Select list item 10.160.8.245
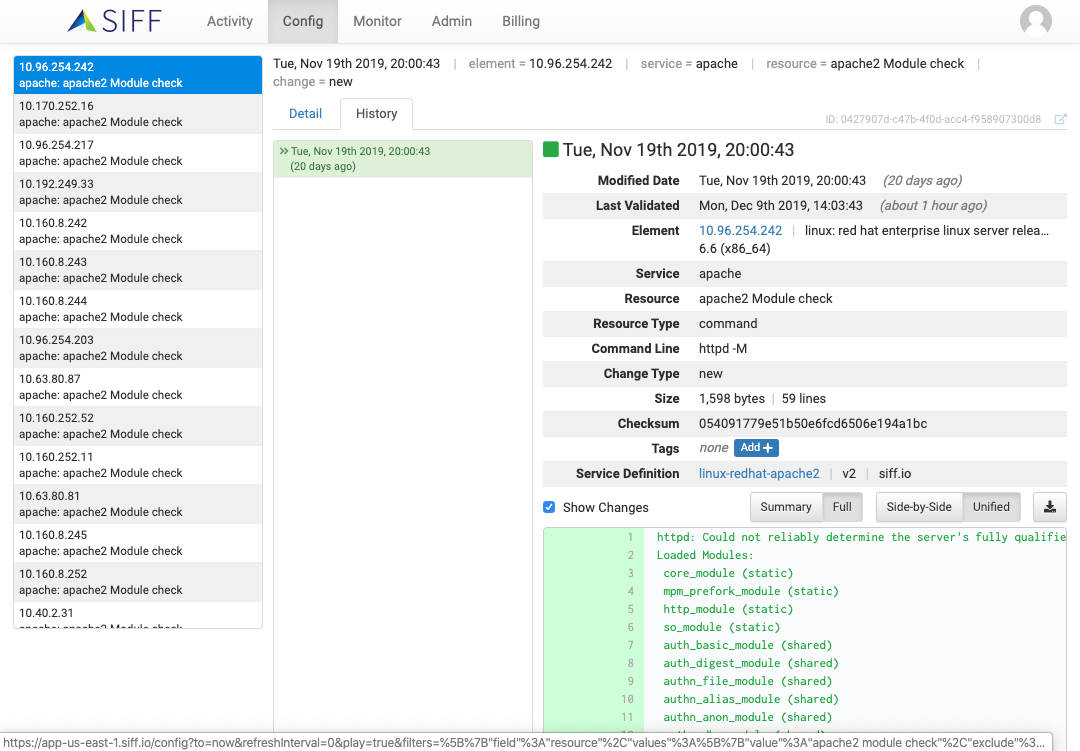The width and height of the screenshot is (1080, 751). point(138,543)
